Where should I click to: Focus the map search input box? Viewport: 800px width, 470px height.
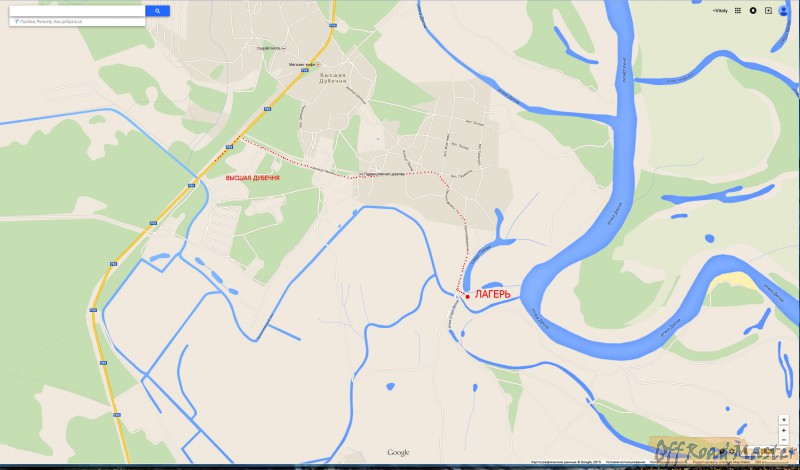(77, 11)
